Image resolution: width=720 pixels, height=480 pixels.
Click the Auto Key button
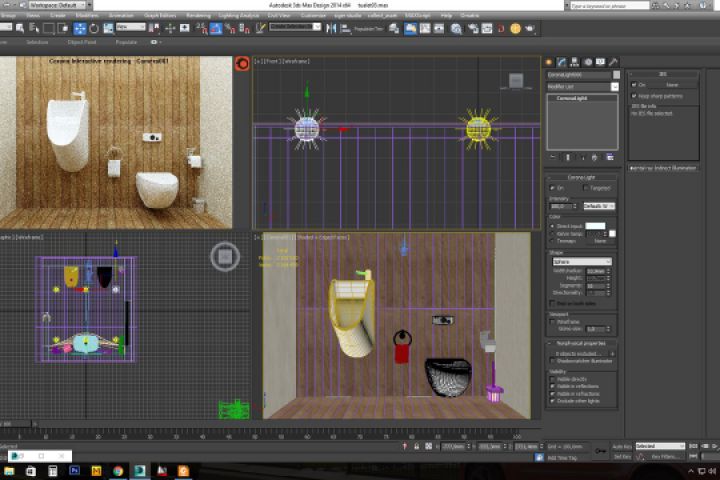tap(621, 446)
